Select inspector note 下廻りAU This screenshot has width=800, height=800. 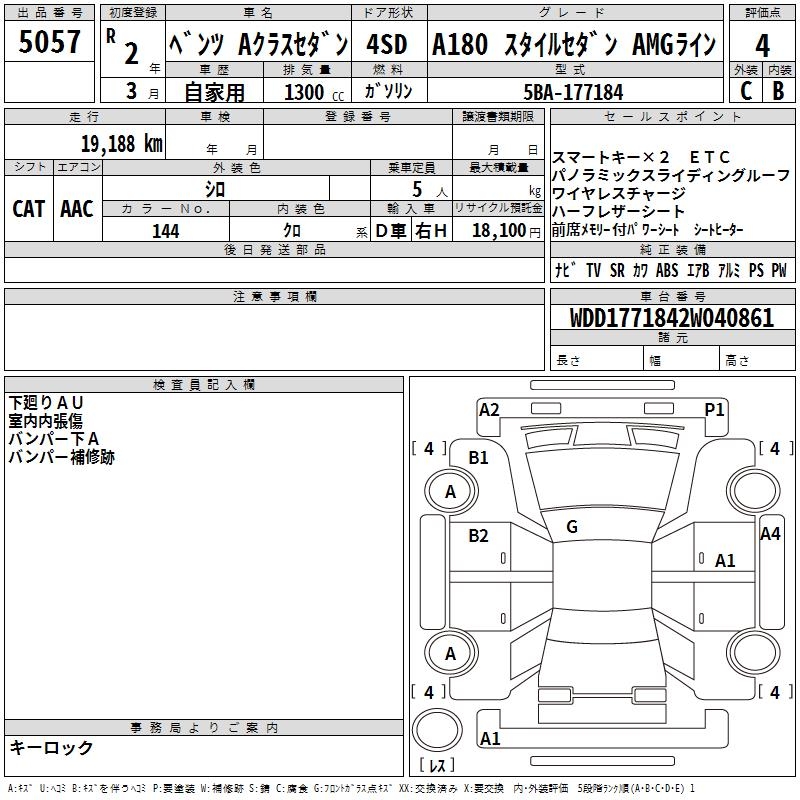46,403
